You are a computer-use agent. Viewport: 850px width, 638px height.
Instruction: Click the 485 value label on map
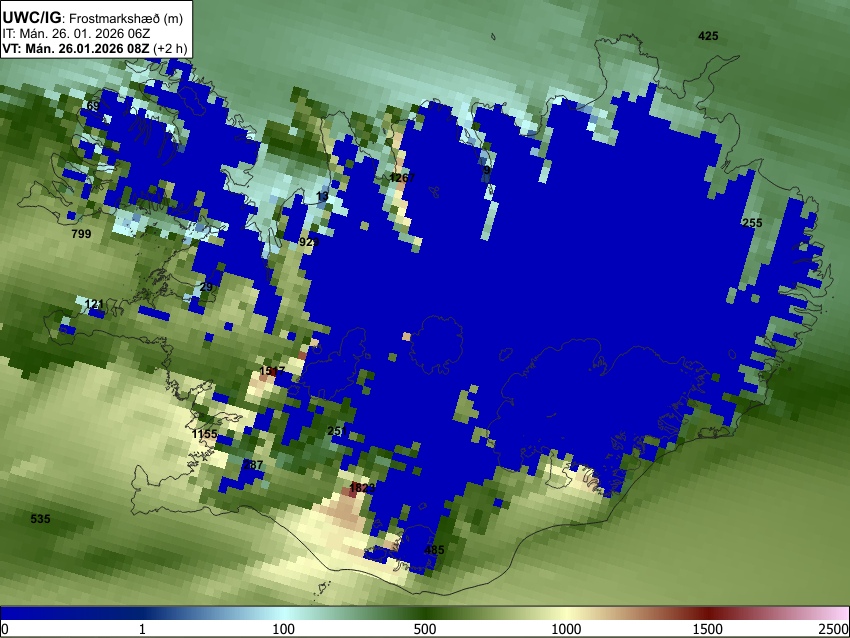pyautogui.click(x=434, y=550)
